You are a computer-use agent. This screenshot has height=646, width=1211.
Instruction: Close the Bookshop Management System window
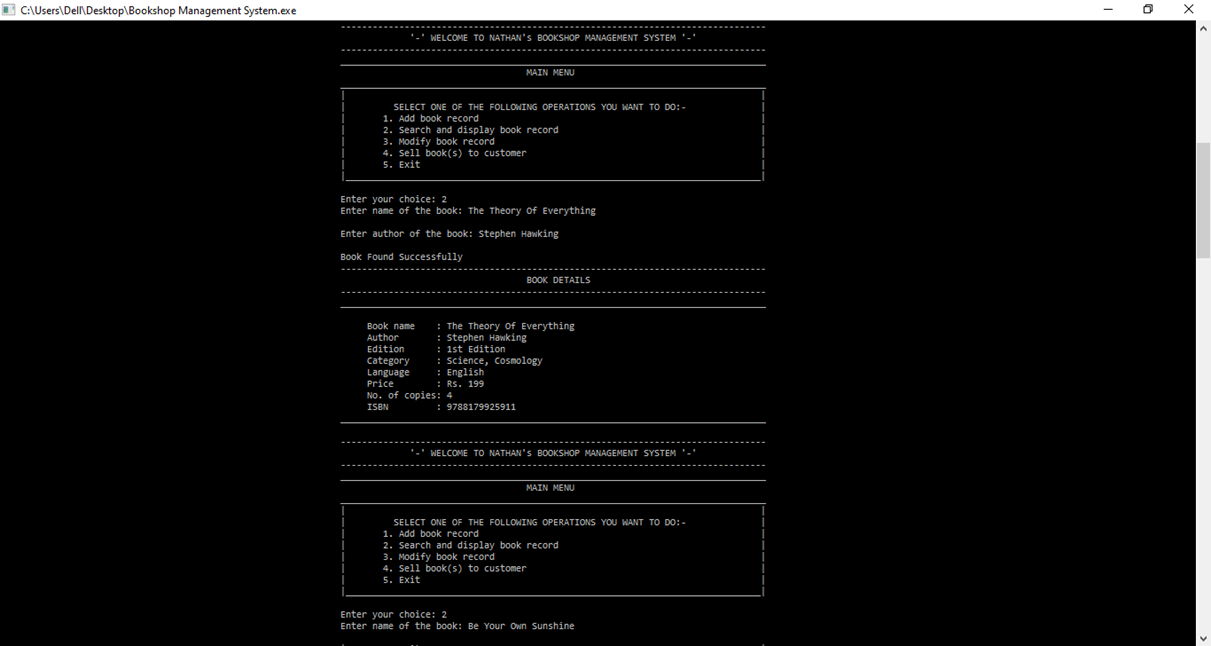point(1188,9)
